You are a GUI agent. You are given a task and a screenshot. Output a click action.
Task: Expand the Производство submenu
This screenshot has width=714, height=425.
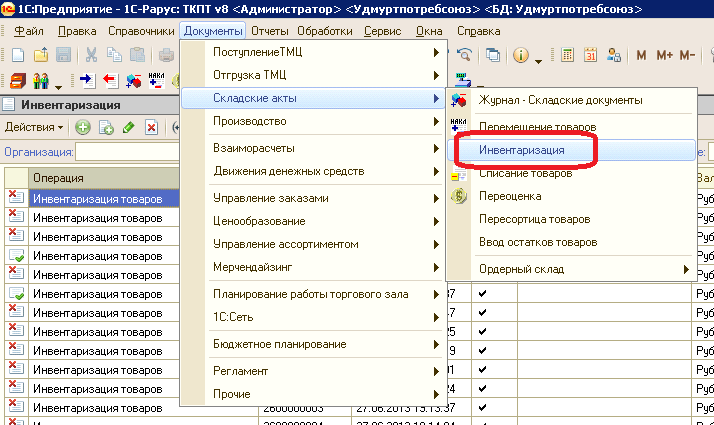313,121
